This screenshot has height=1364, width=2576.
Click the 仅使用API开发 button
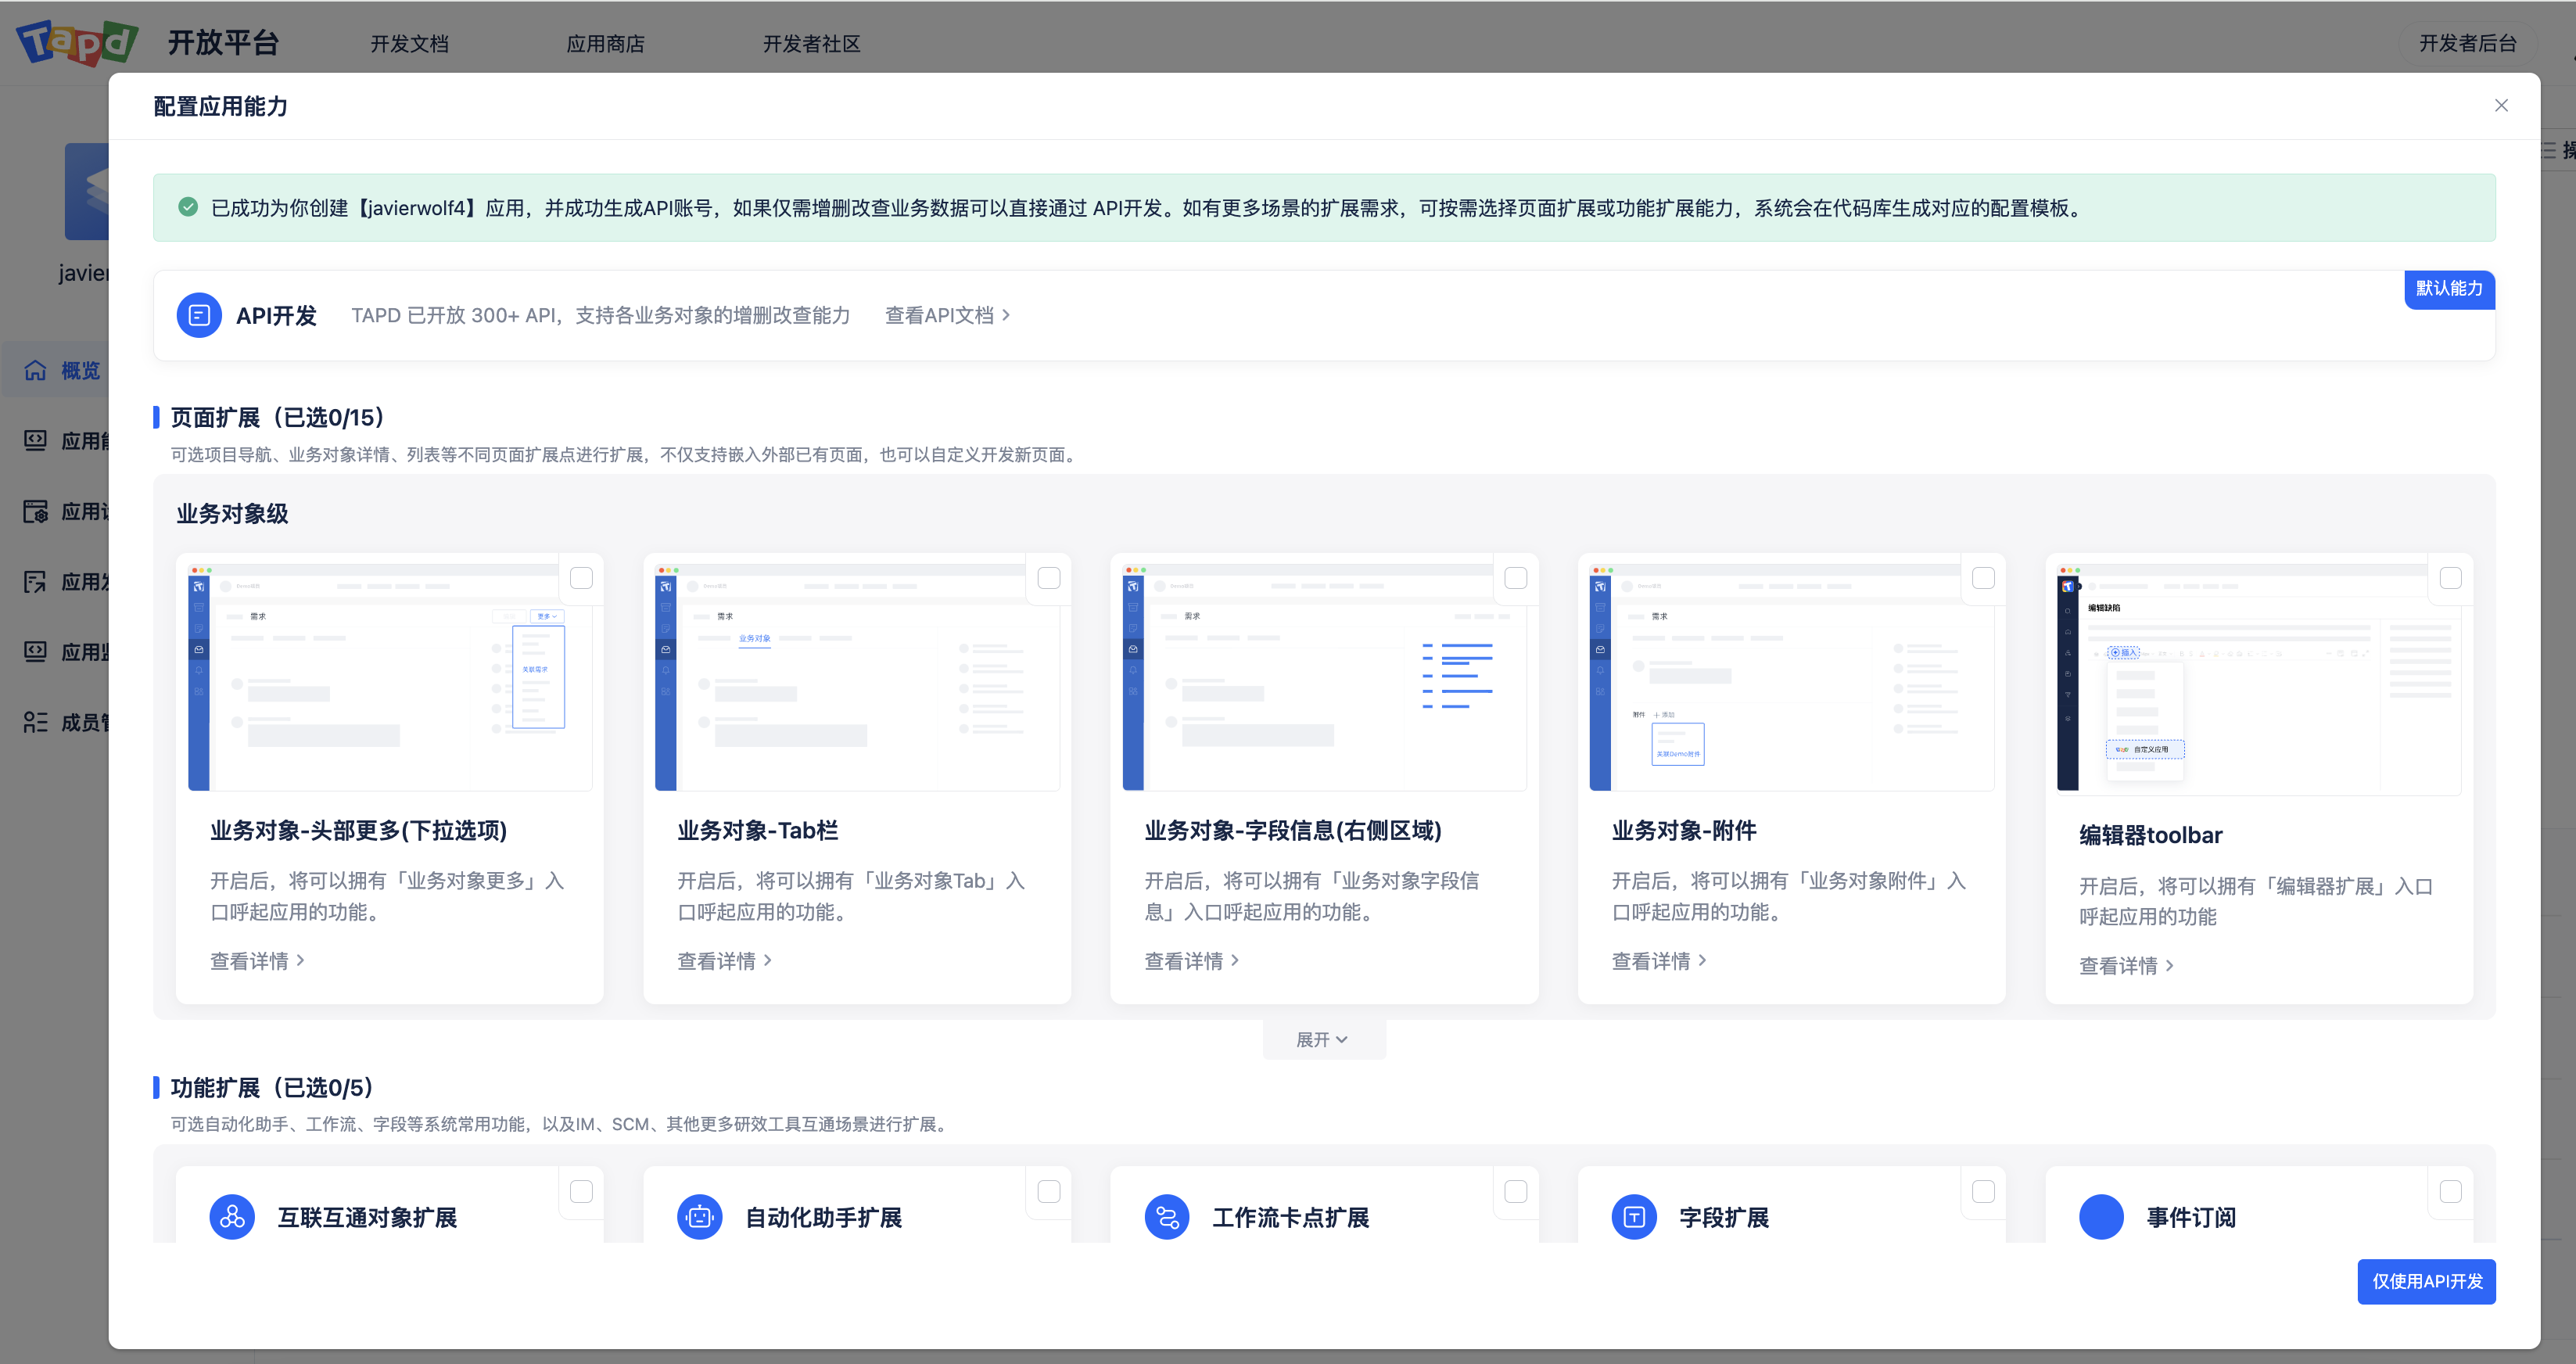(2426, 1281)
